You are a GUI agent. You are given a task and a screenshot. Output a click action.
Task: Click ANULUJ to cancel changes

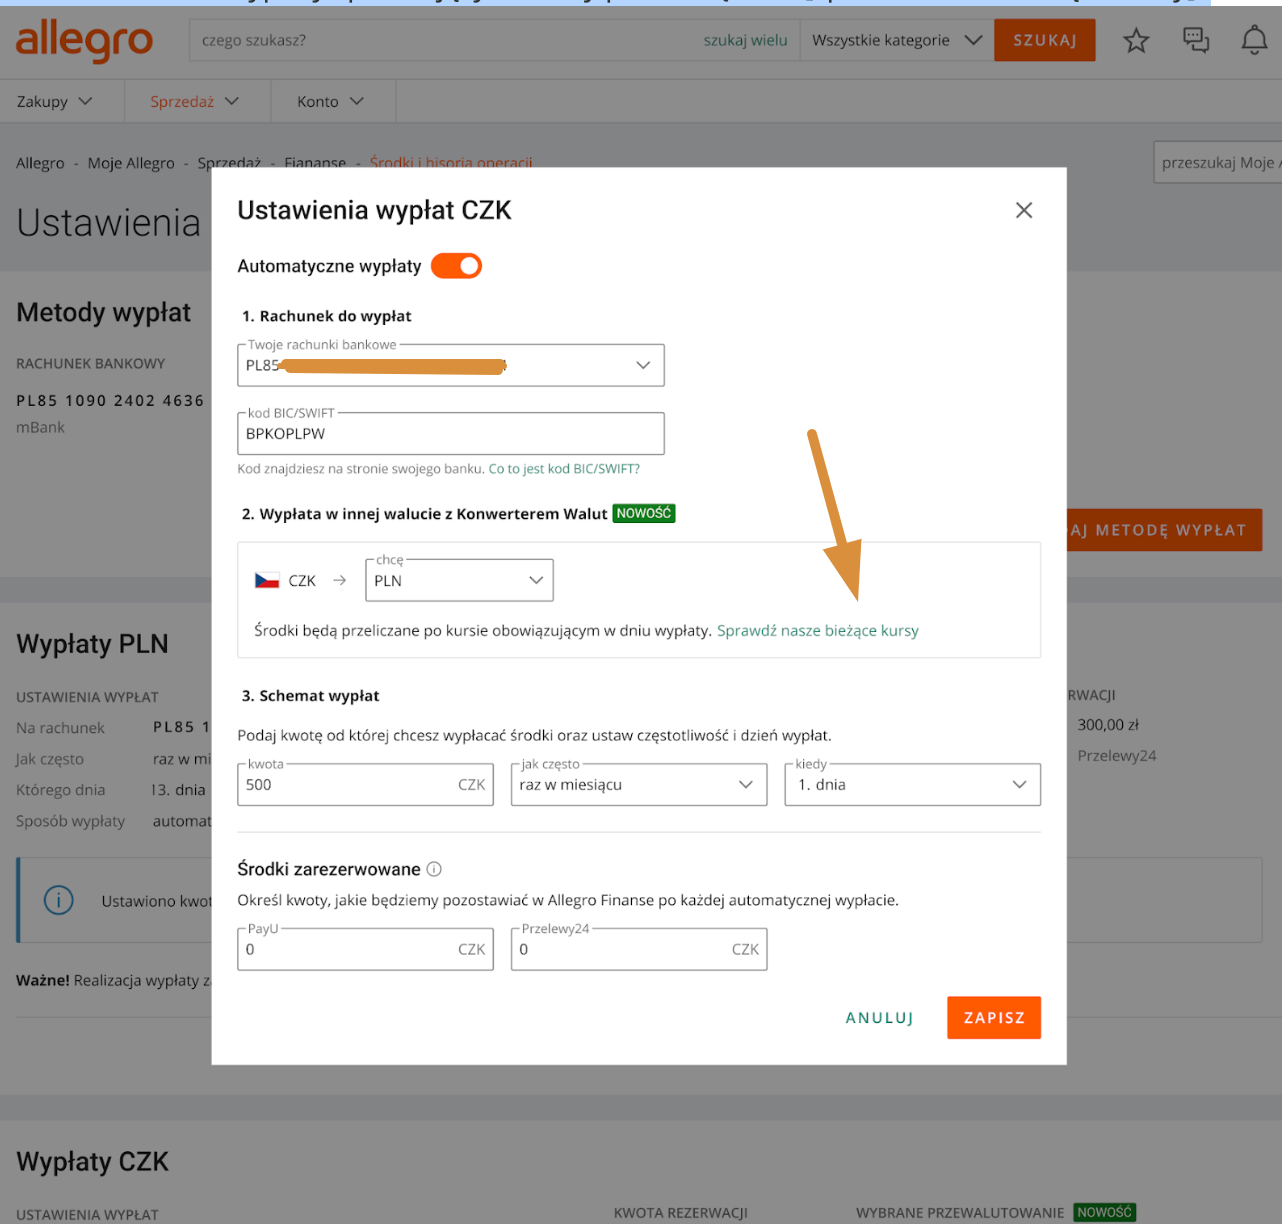879,1018
